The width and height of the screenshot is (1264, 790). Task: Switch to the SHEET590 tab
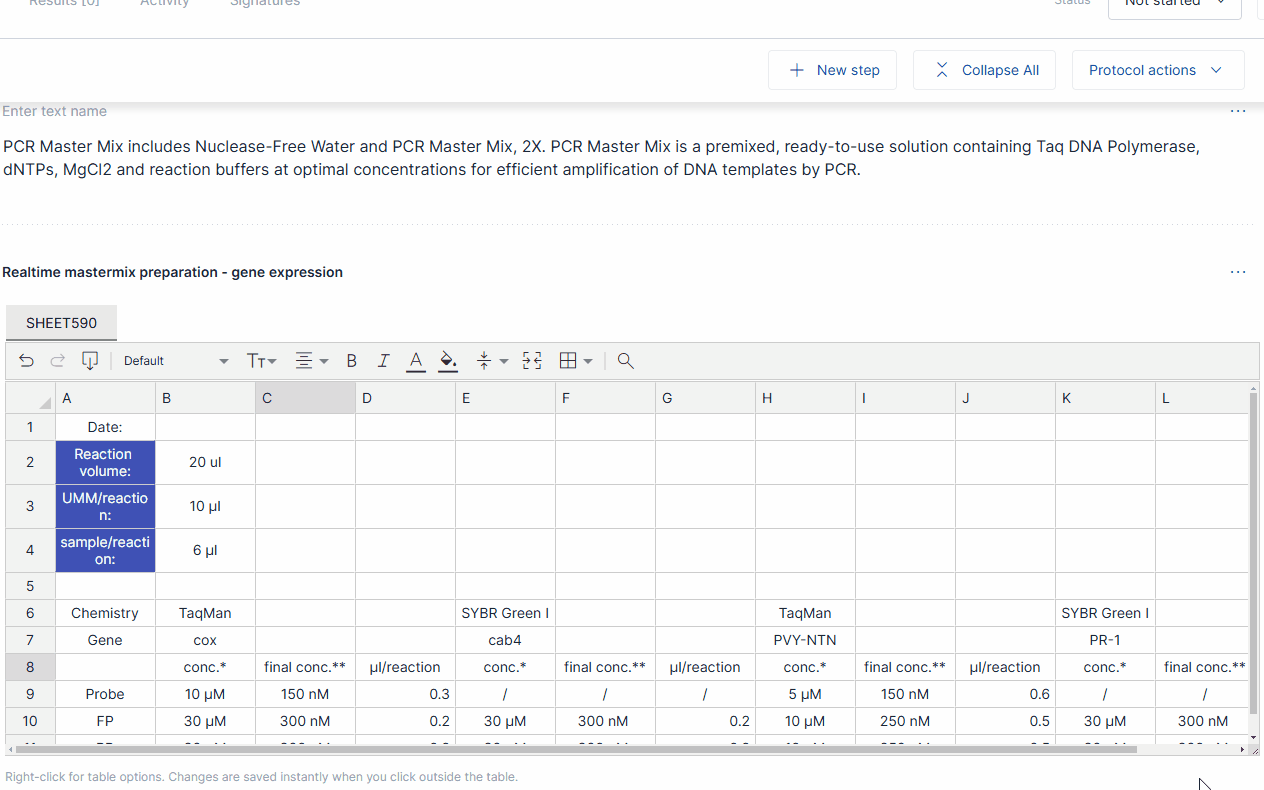[x=61, y=322]
